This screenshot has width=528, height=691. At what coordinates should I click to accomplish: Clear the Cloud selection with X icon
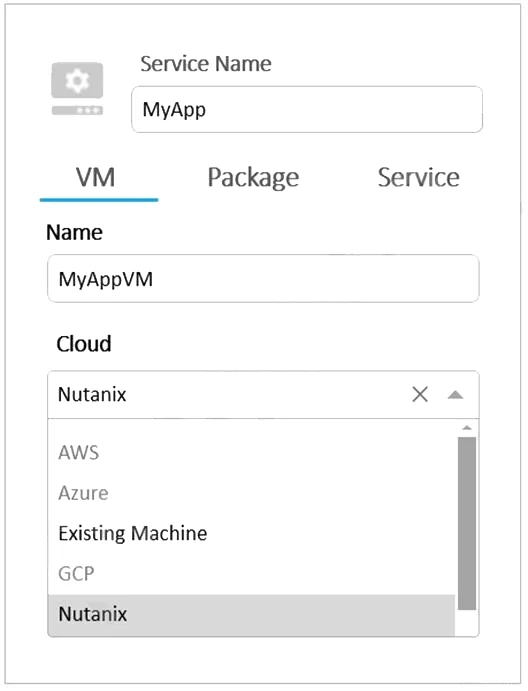[x=420, y=394]
